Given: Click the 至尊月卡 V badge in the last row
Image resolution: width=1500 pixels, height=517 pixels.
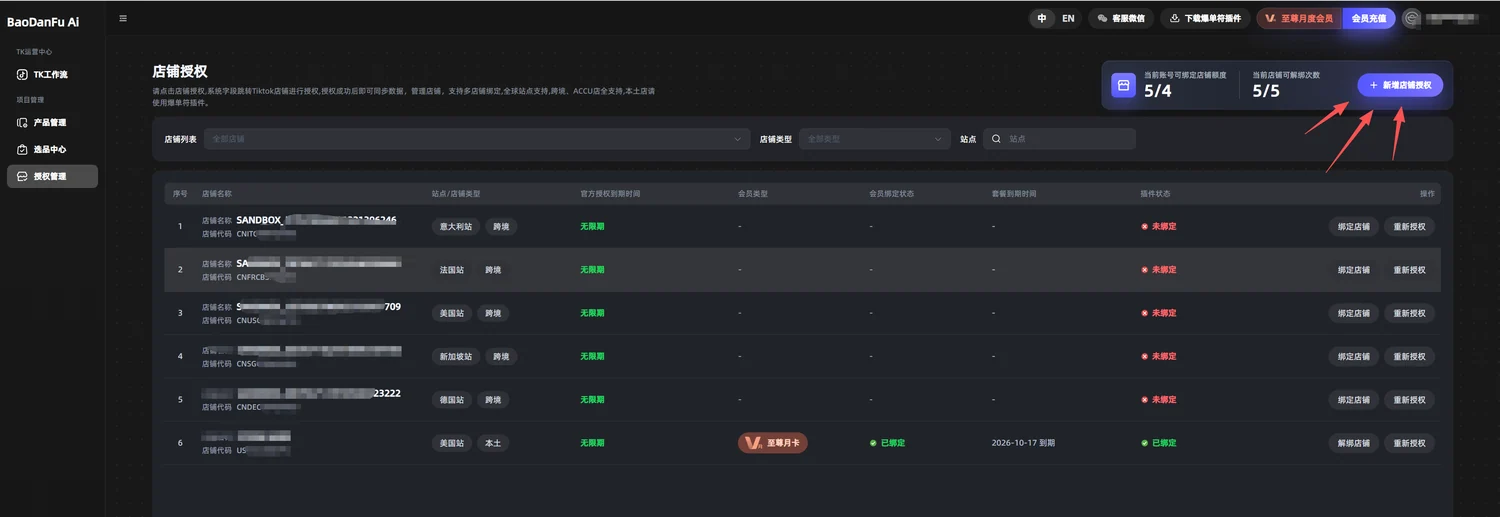Looking at the screenshot, I should pos(773,443).
